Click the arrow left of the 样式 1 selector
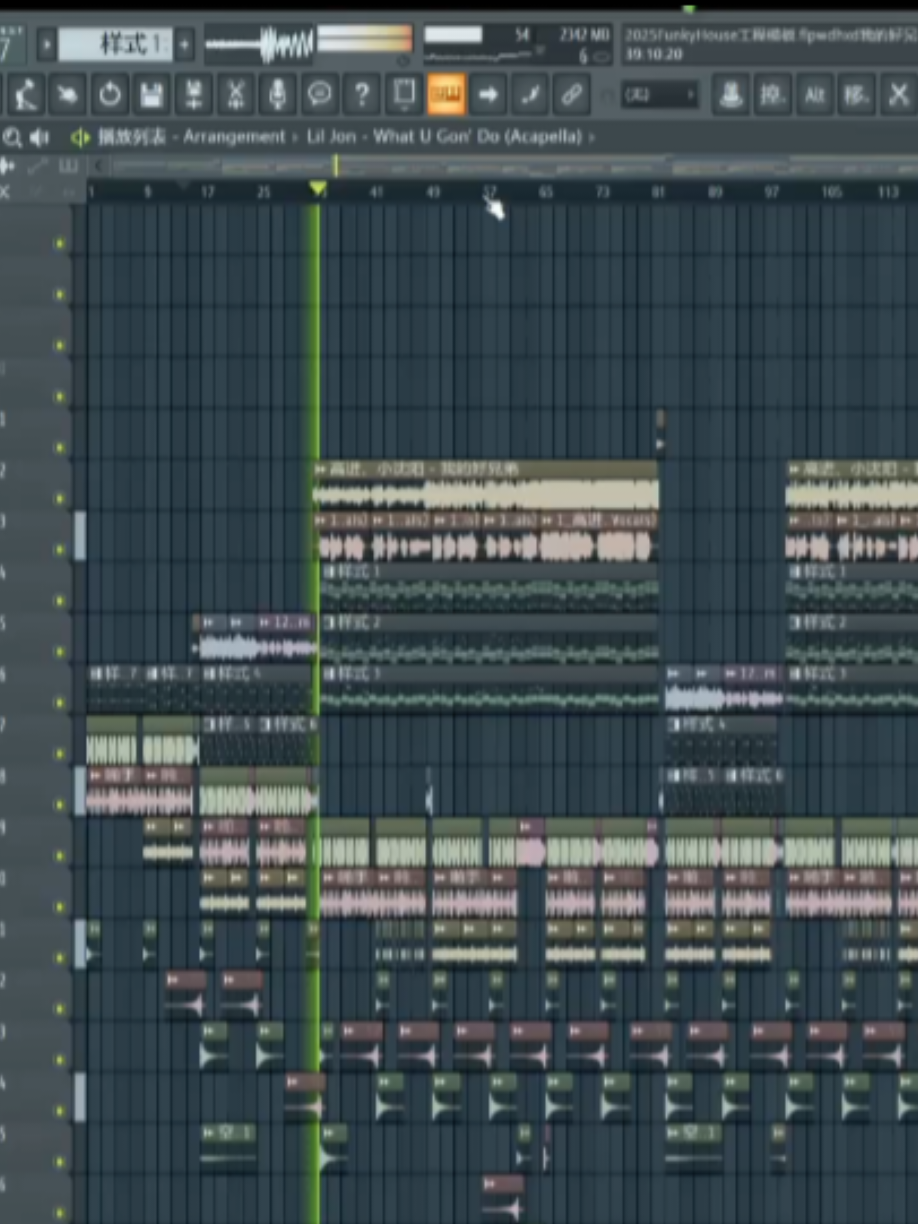Image resolution: width=918 pixels, height=1224 pixels. pyautogui.click(x=46, y=44)
